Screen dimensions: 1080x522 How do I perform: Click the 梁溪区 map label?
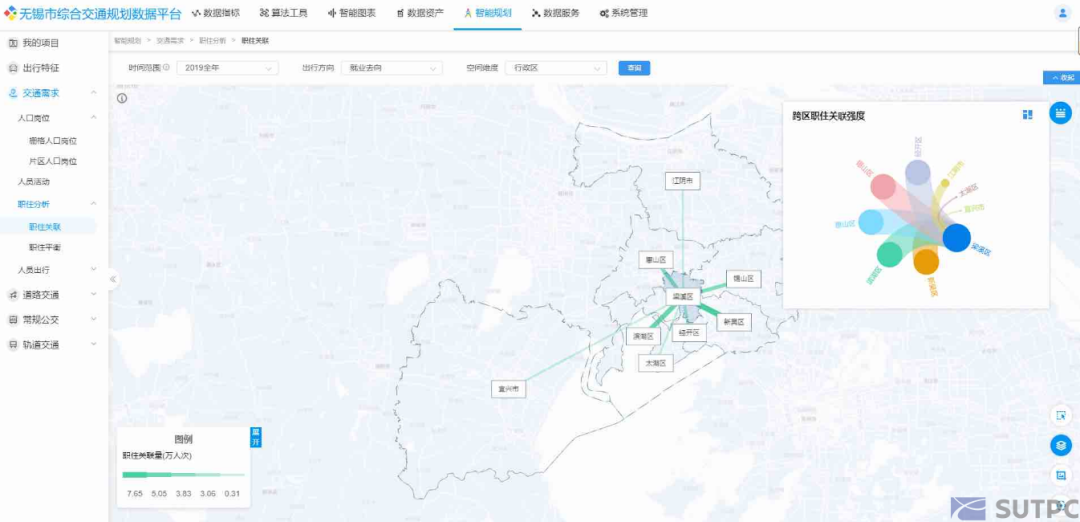coord(683,297)
